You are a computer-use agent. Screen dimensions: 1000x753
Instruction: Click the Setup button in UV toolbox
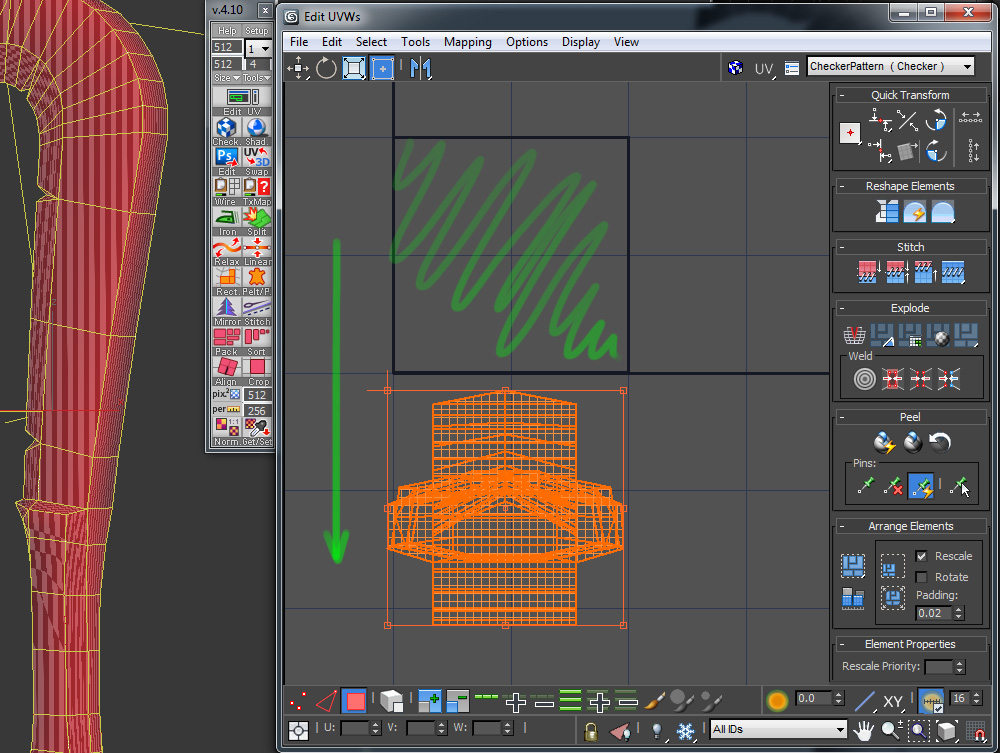click(x=257, y=31)
